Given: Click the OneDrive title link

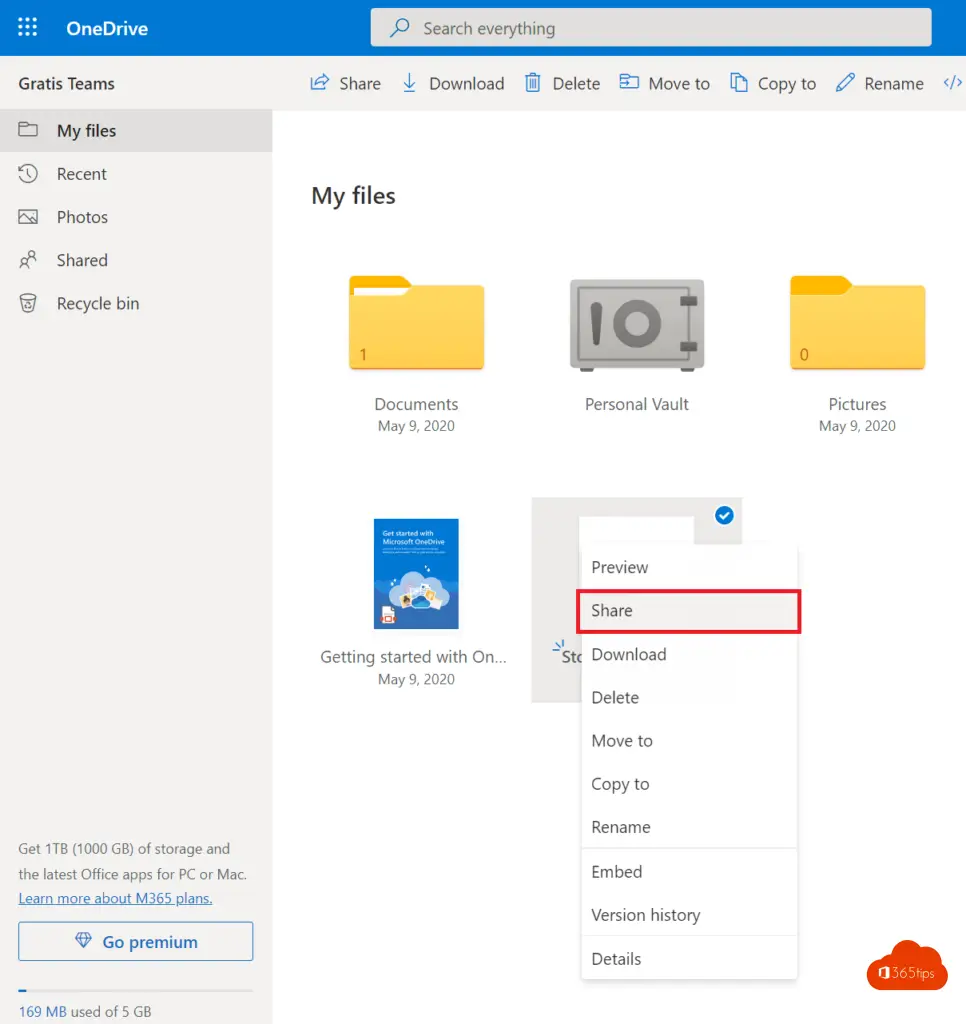Looking at the screenshot, I should tap(107, 28).
